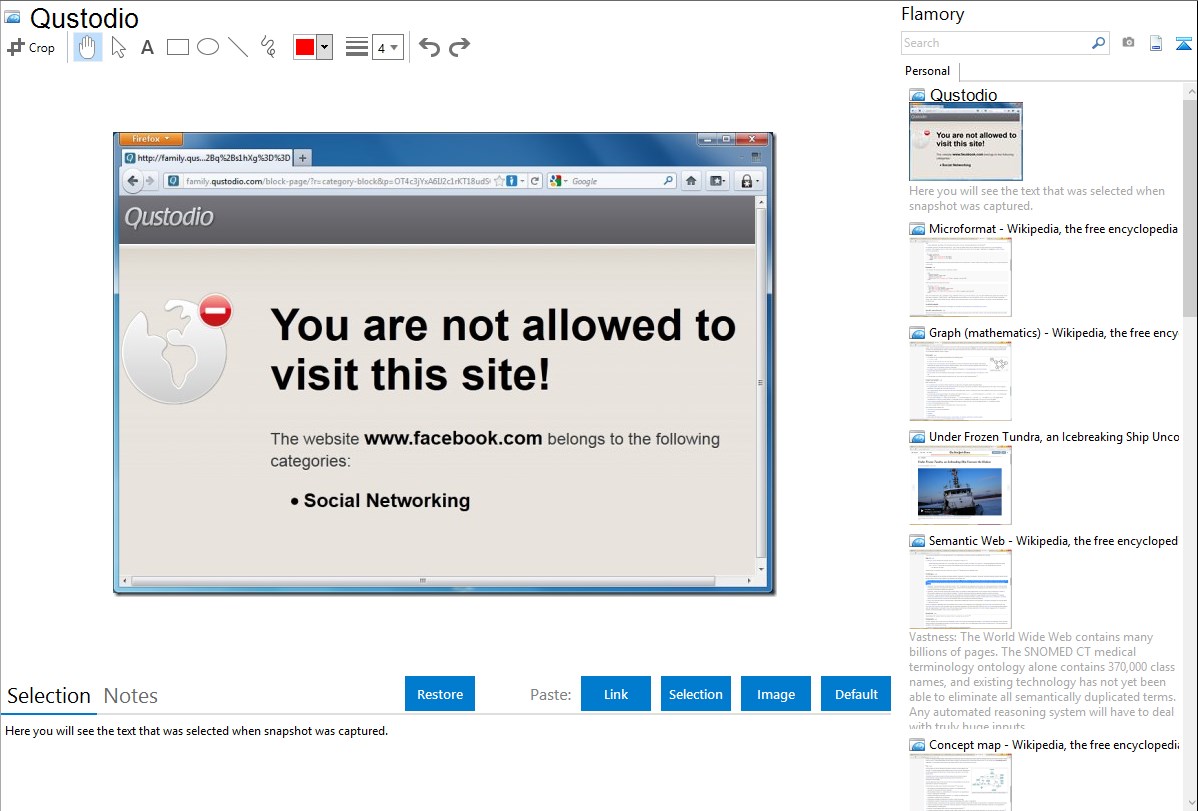Open the Personal tab
Screen dimensions: 1198x811
(928, 71)
